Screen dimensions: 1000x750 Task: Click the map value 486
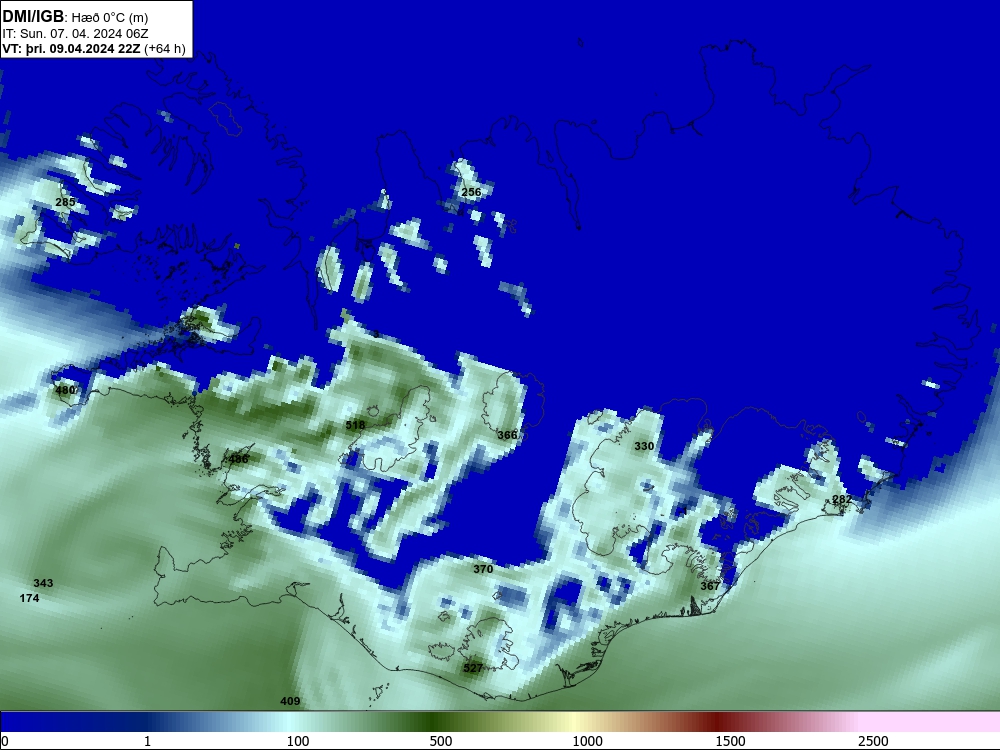pyautogui.click(x=239, y=459)
